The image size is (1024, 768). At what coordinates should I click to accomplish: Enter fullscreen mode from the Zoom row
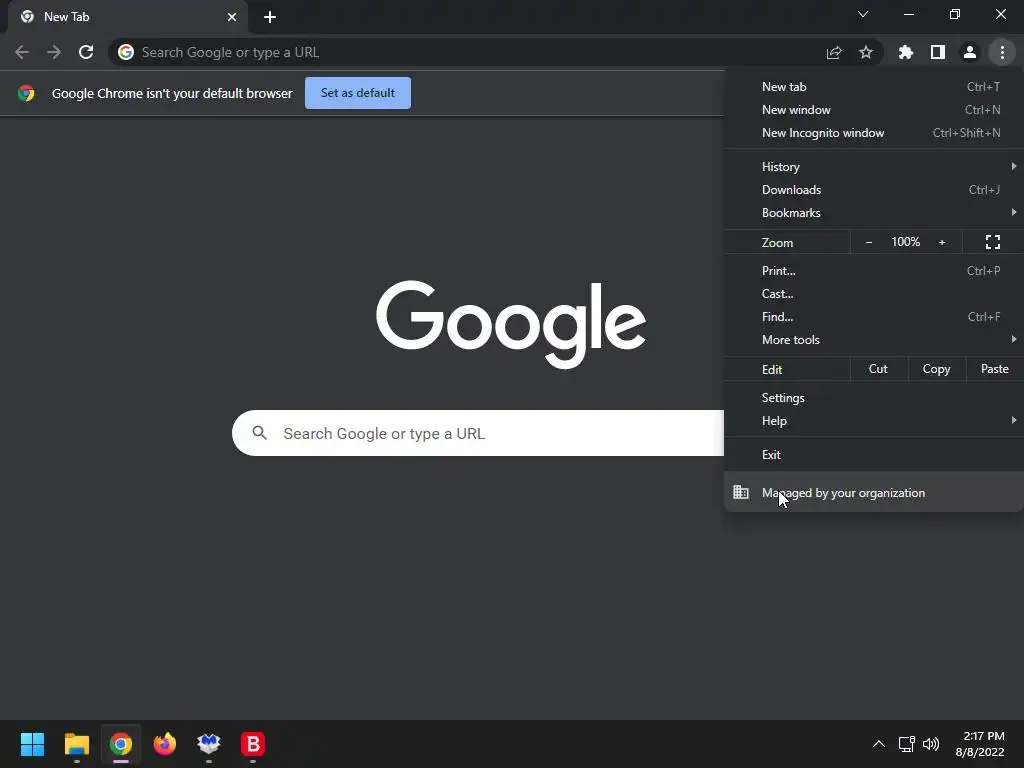(x=993, y=242)
